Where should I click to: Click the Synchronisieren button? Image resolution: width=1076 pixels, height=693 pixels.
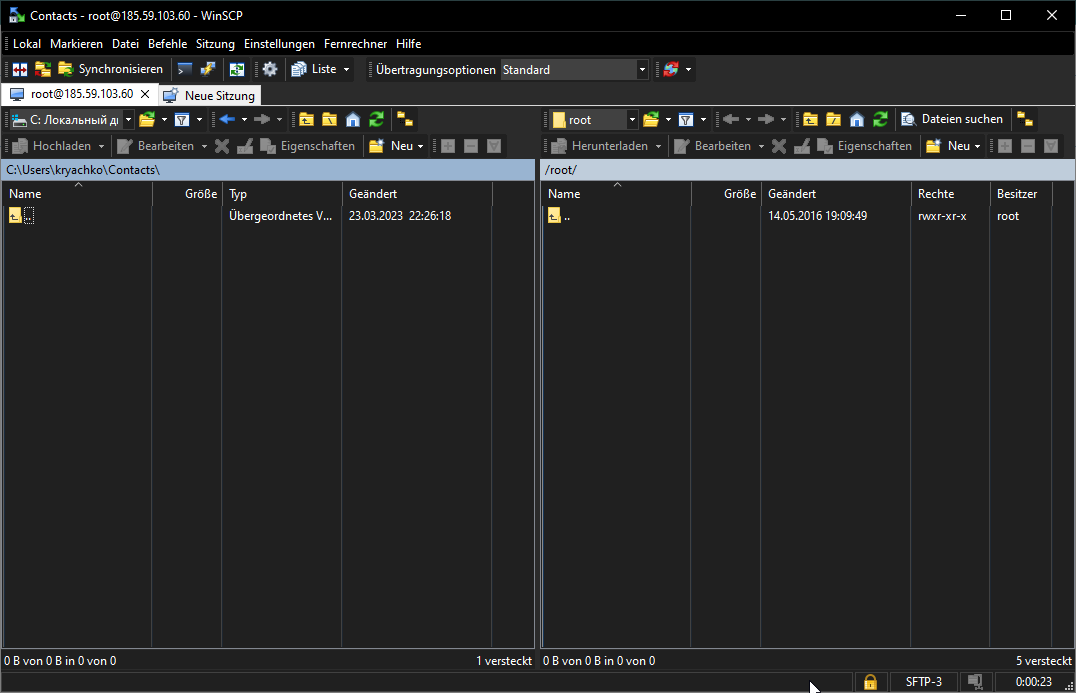pos(111,69)
